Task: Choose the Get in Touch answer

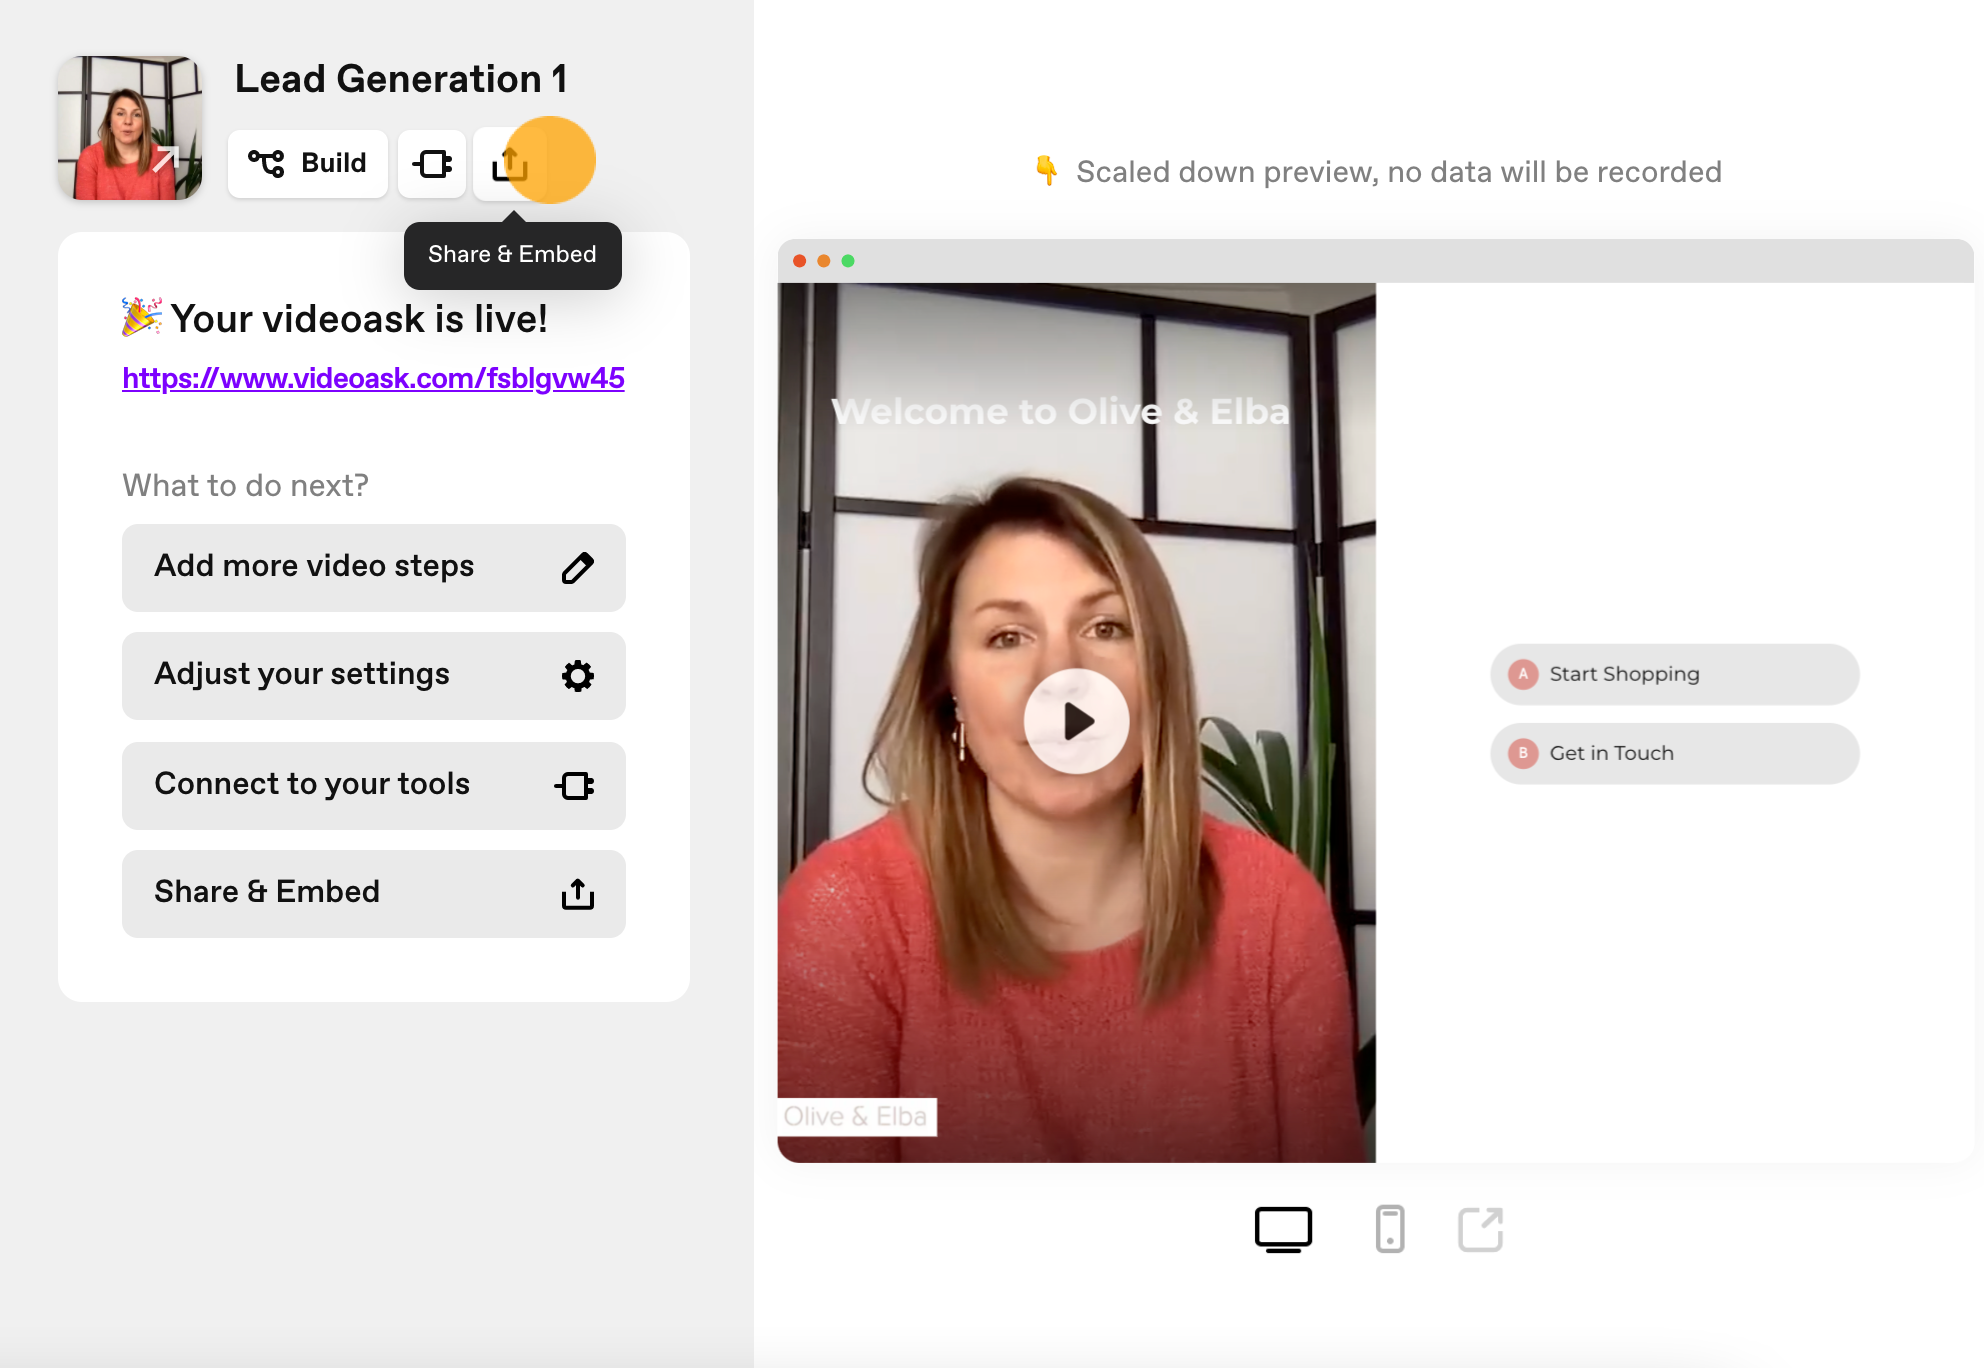Action: 1674,753
